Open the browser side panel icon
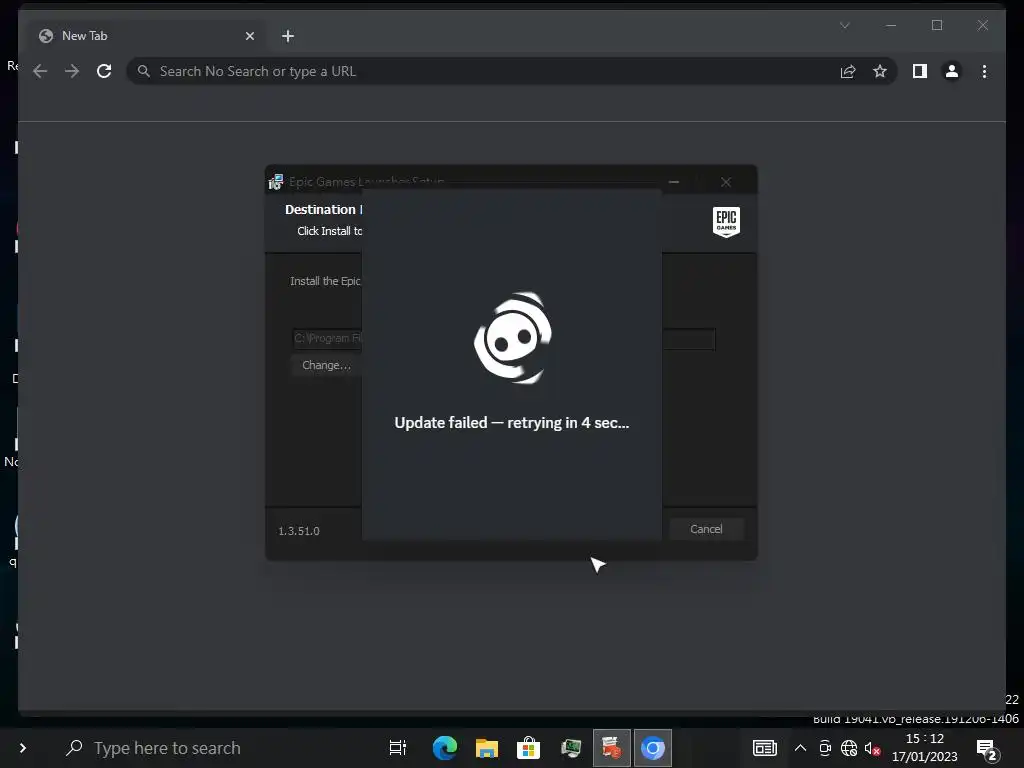This screenshot has width=1024, height=768. coord(920,71)
